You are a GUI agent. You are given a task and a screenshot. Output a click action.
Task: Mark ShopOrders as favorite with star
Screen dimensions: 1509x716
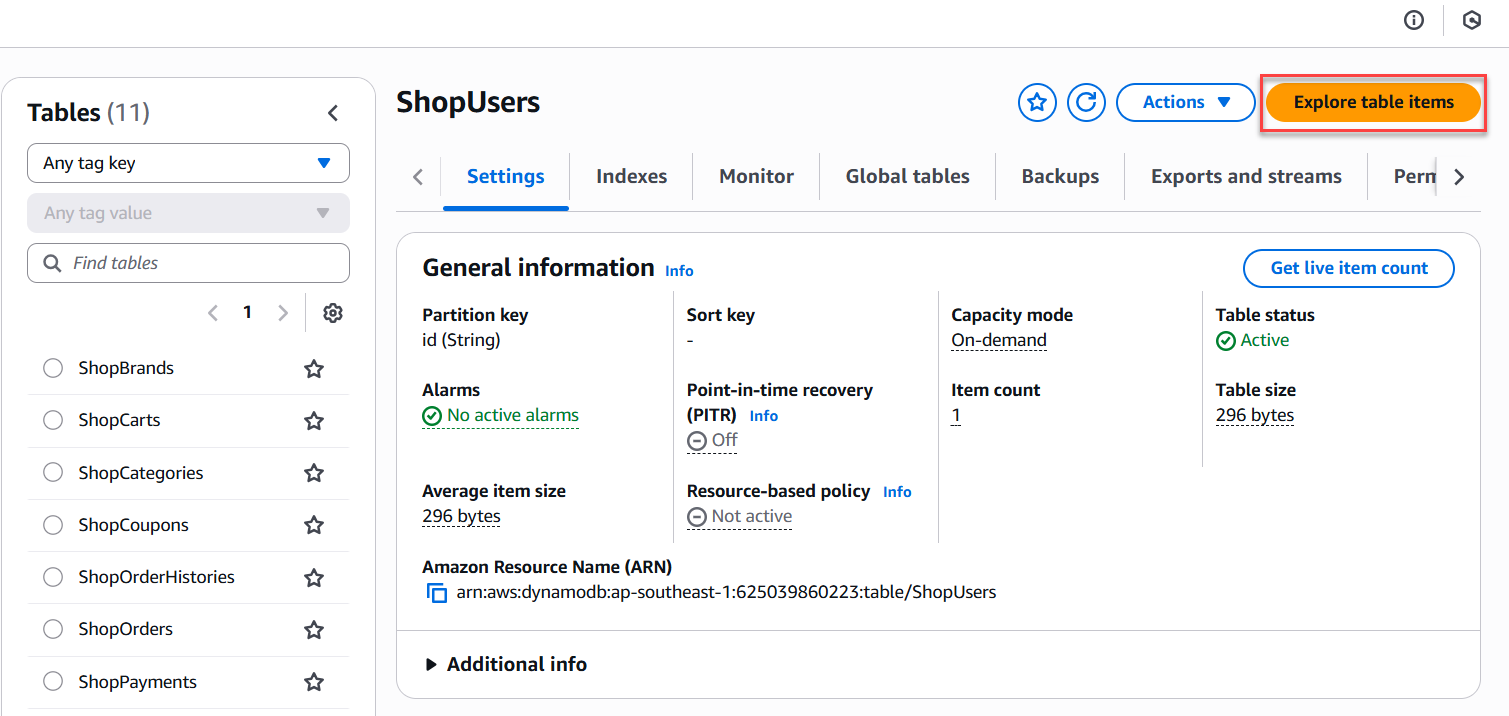click(314, 629)
